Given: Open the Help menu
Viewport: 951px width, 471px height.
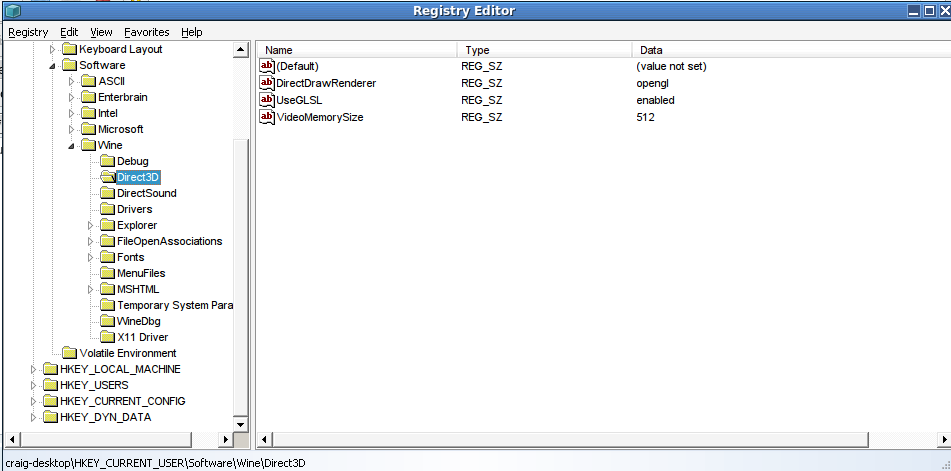Looking at the screenshot, I should tap(192, 32).
